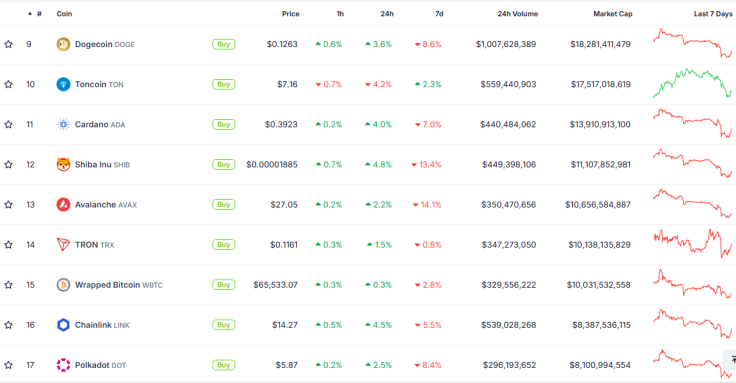This screenshot has height=383, width=736.
Task: Add Polkadot to favorites with star
Action: [8, 365]
